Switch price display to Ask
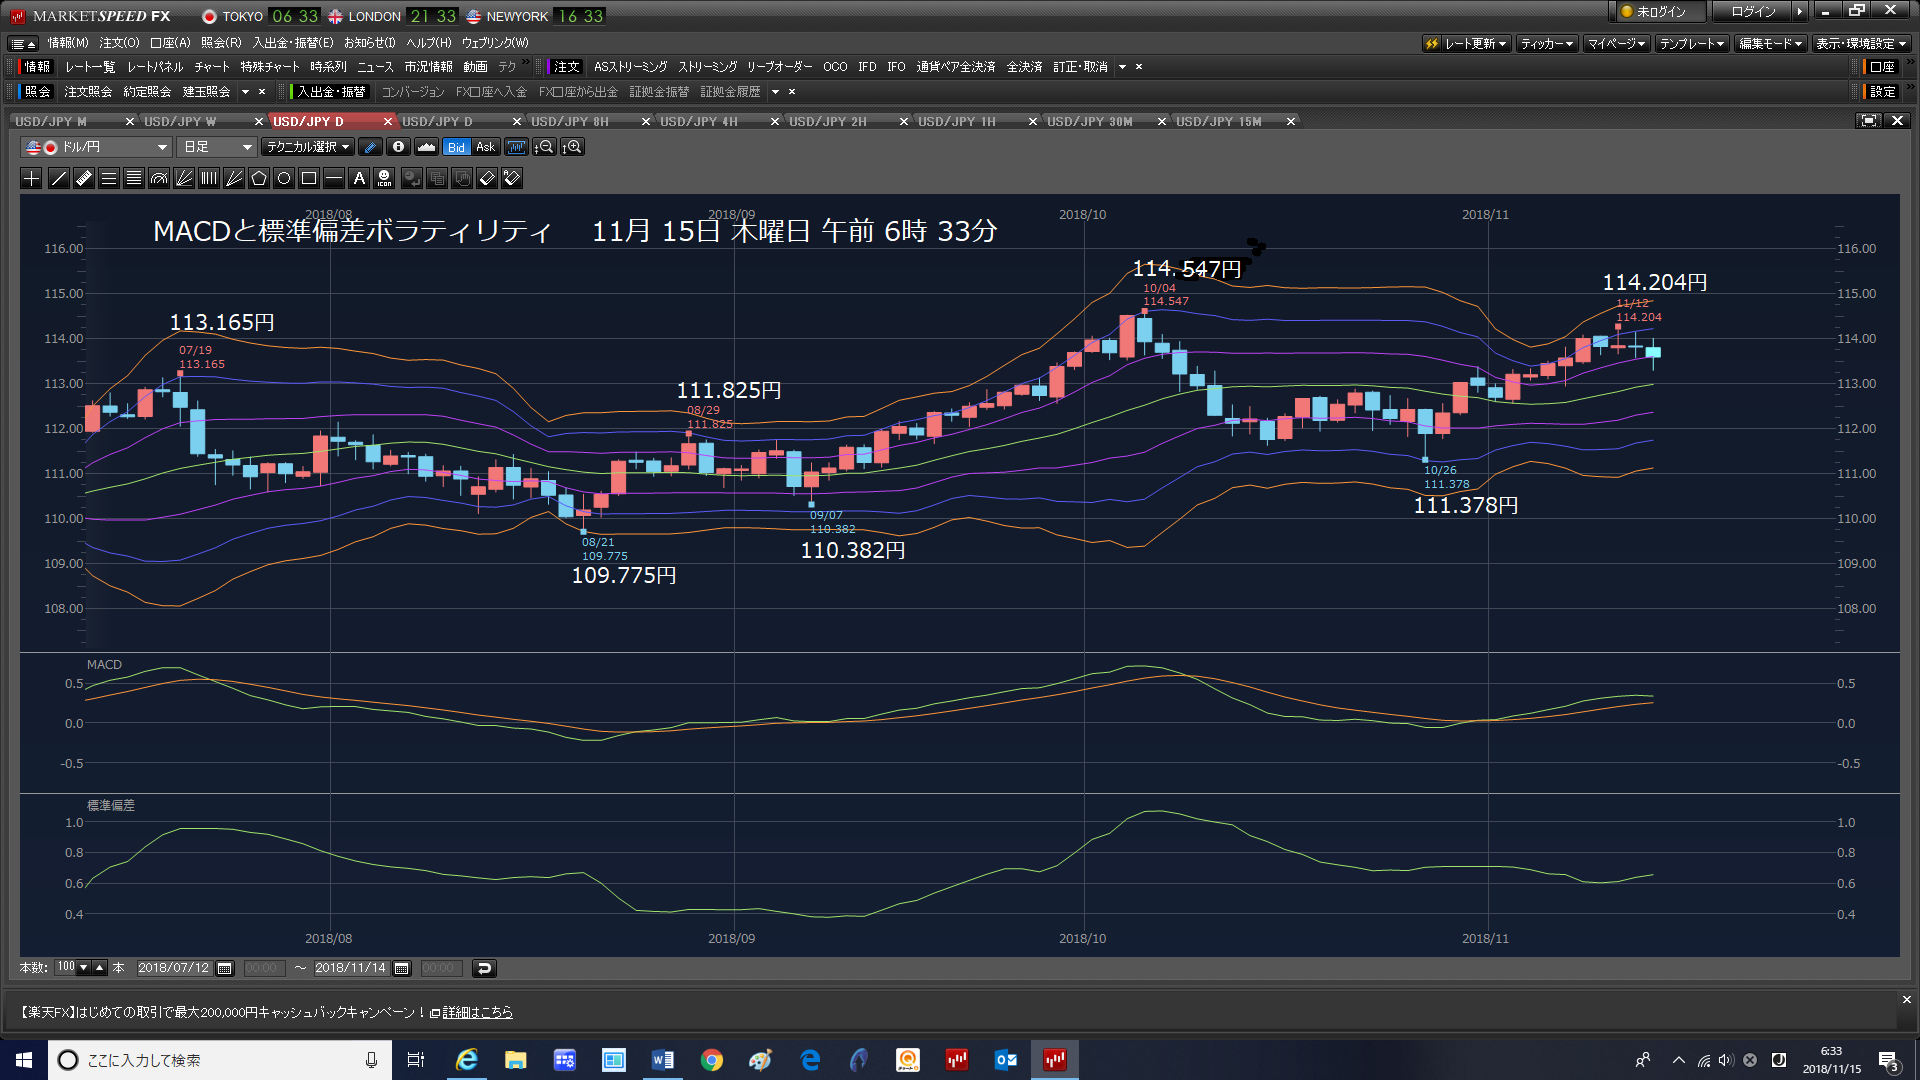The width and height of the screenshot is (1920, 1080). point(486,147)
